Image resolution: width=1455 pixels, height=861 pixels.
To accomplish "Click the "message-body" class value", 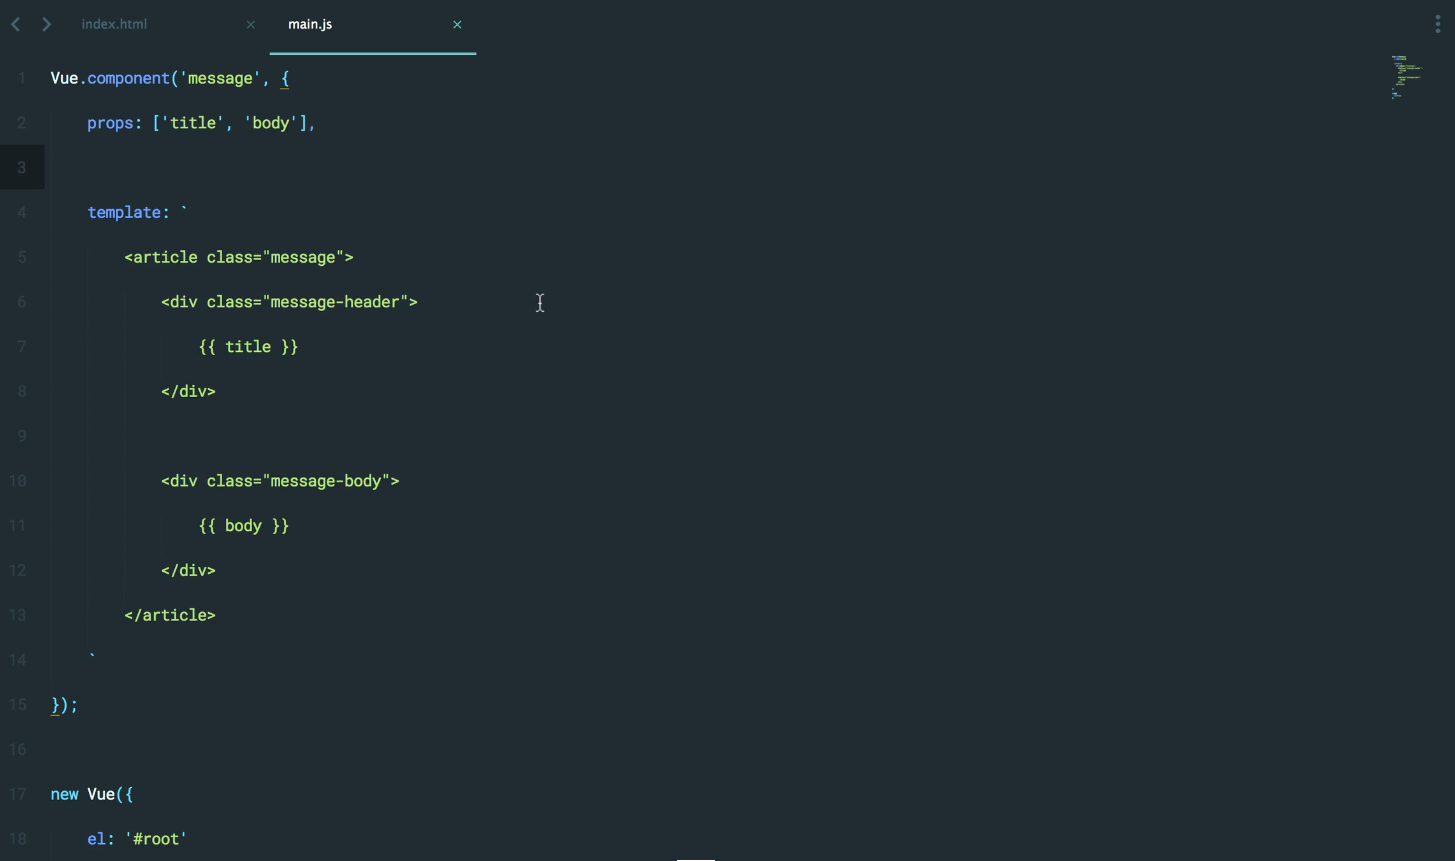I will click(326, 481).
